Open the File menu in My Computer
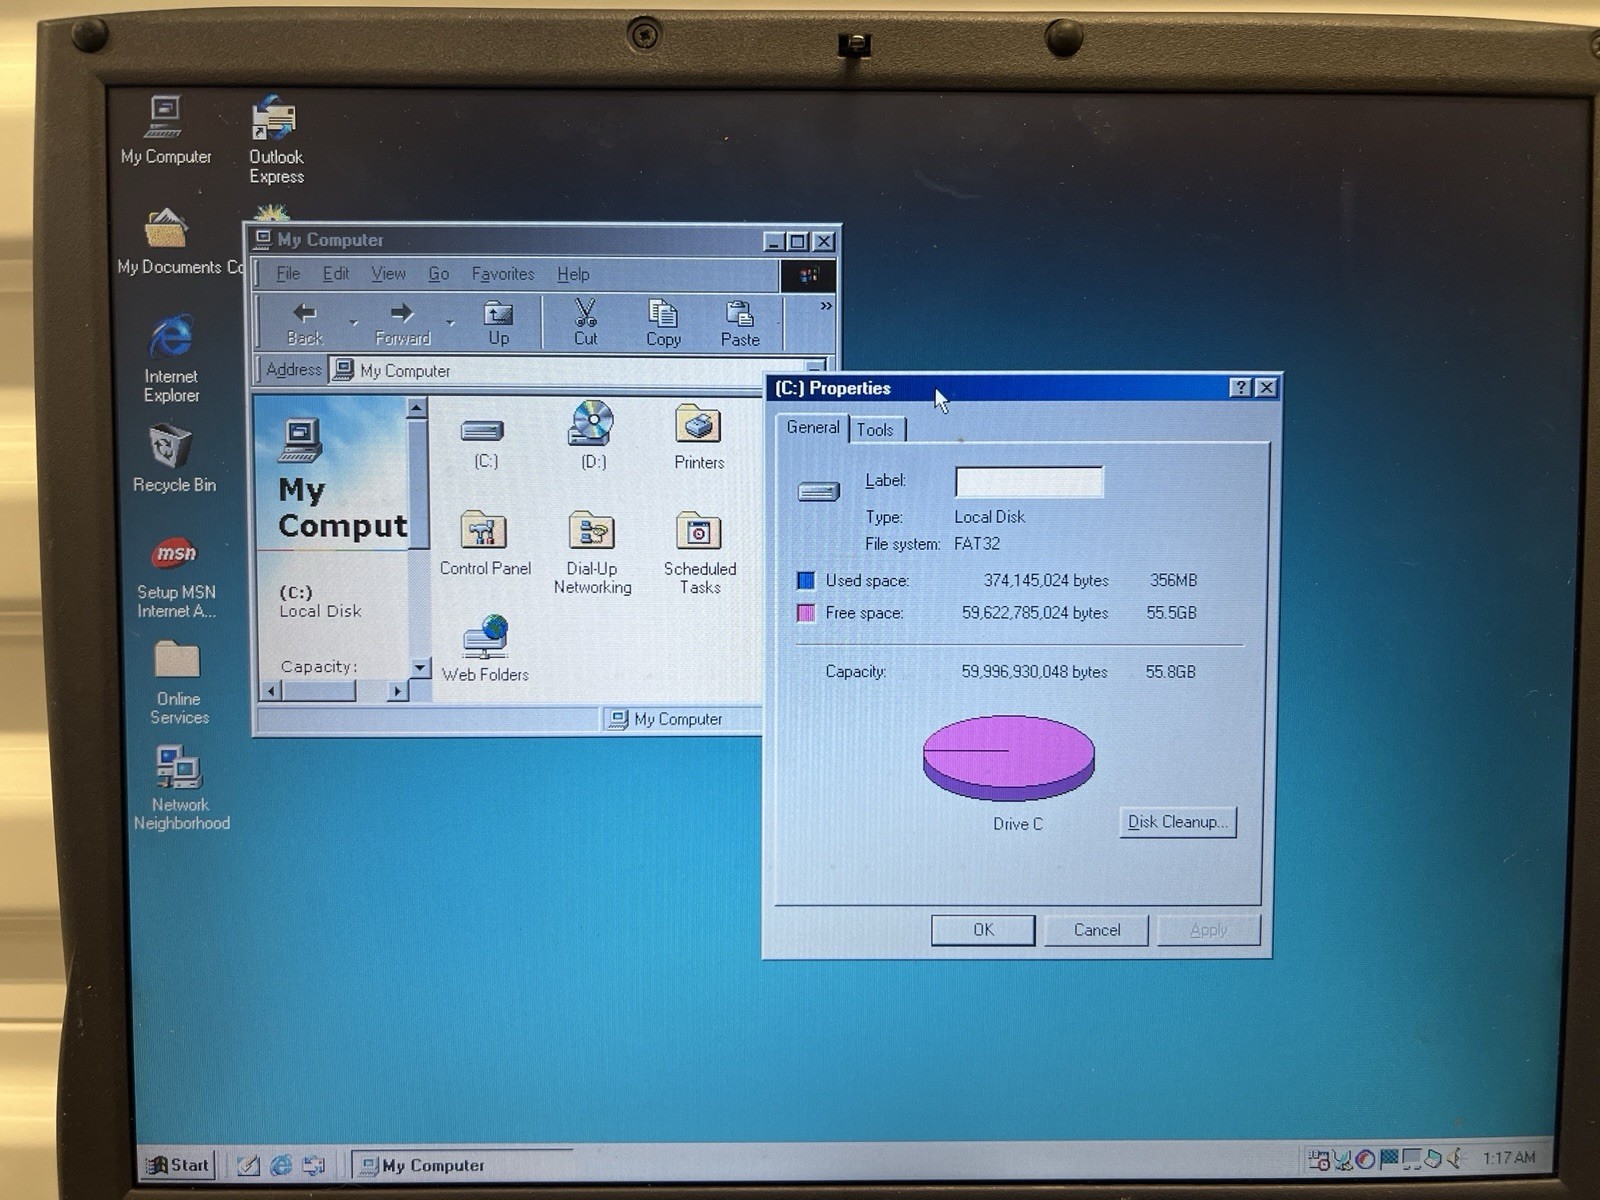The height and width of the screenshot is (1200, 1600). 288,274
